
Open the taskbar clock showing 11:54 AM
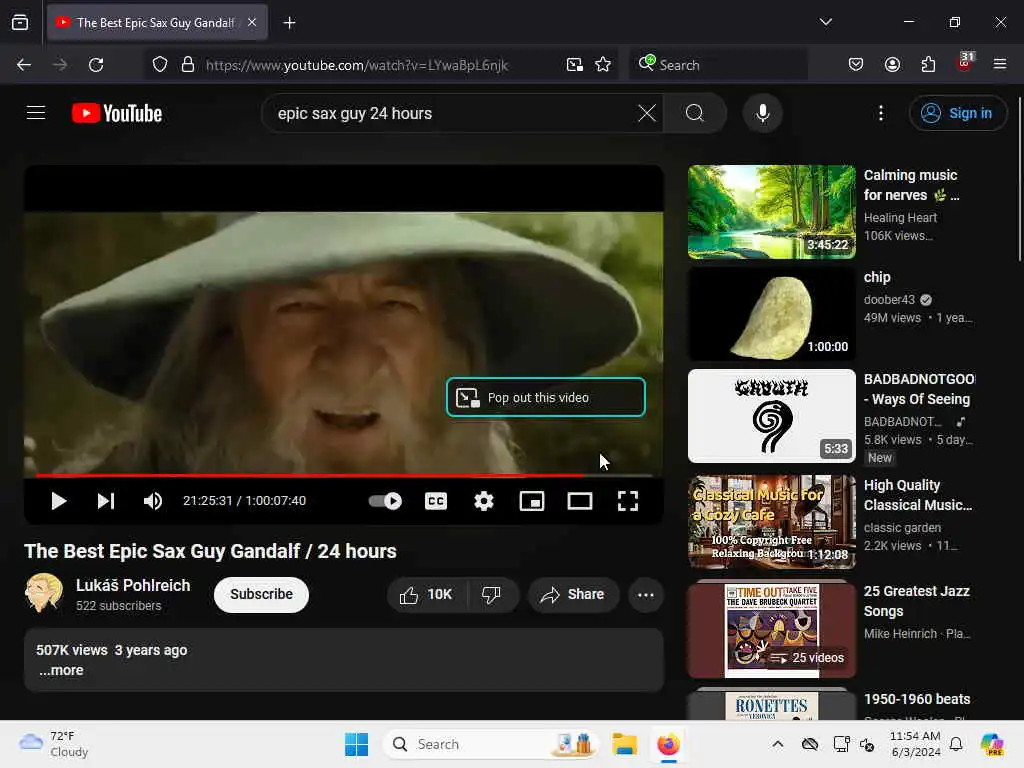pos(915,744)
